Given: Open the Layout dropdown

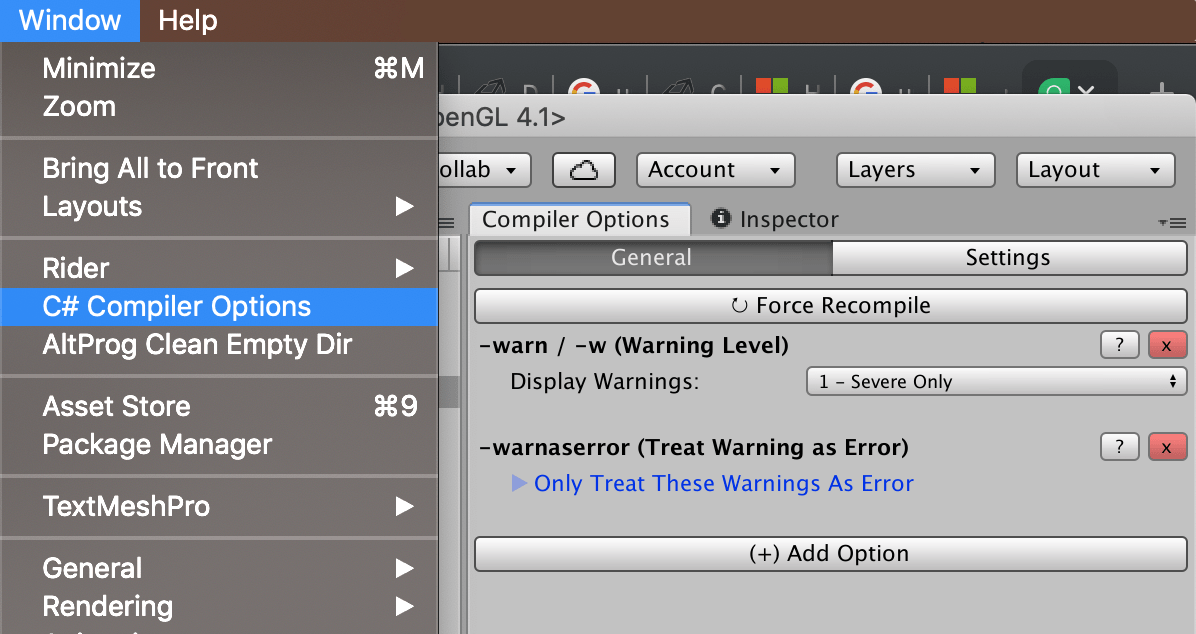Looking at the screenshot, I should point(1094,170).
